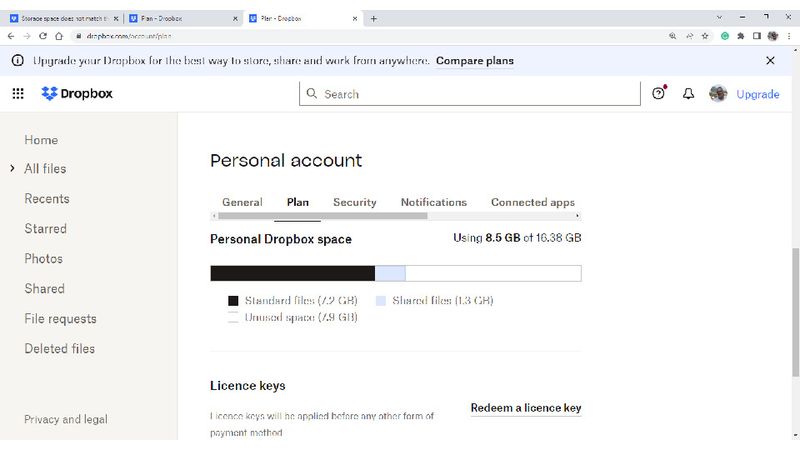Bookmark this page with the star

pos(705,36)
